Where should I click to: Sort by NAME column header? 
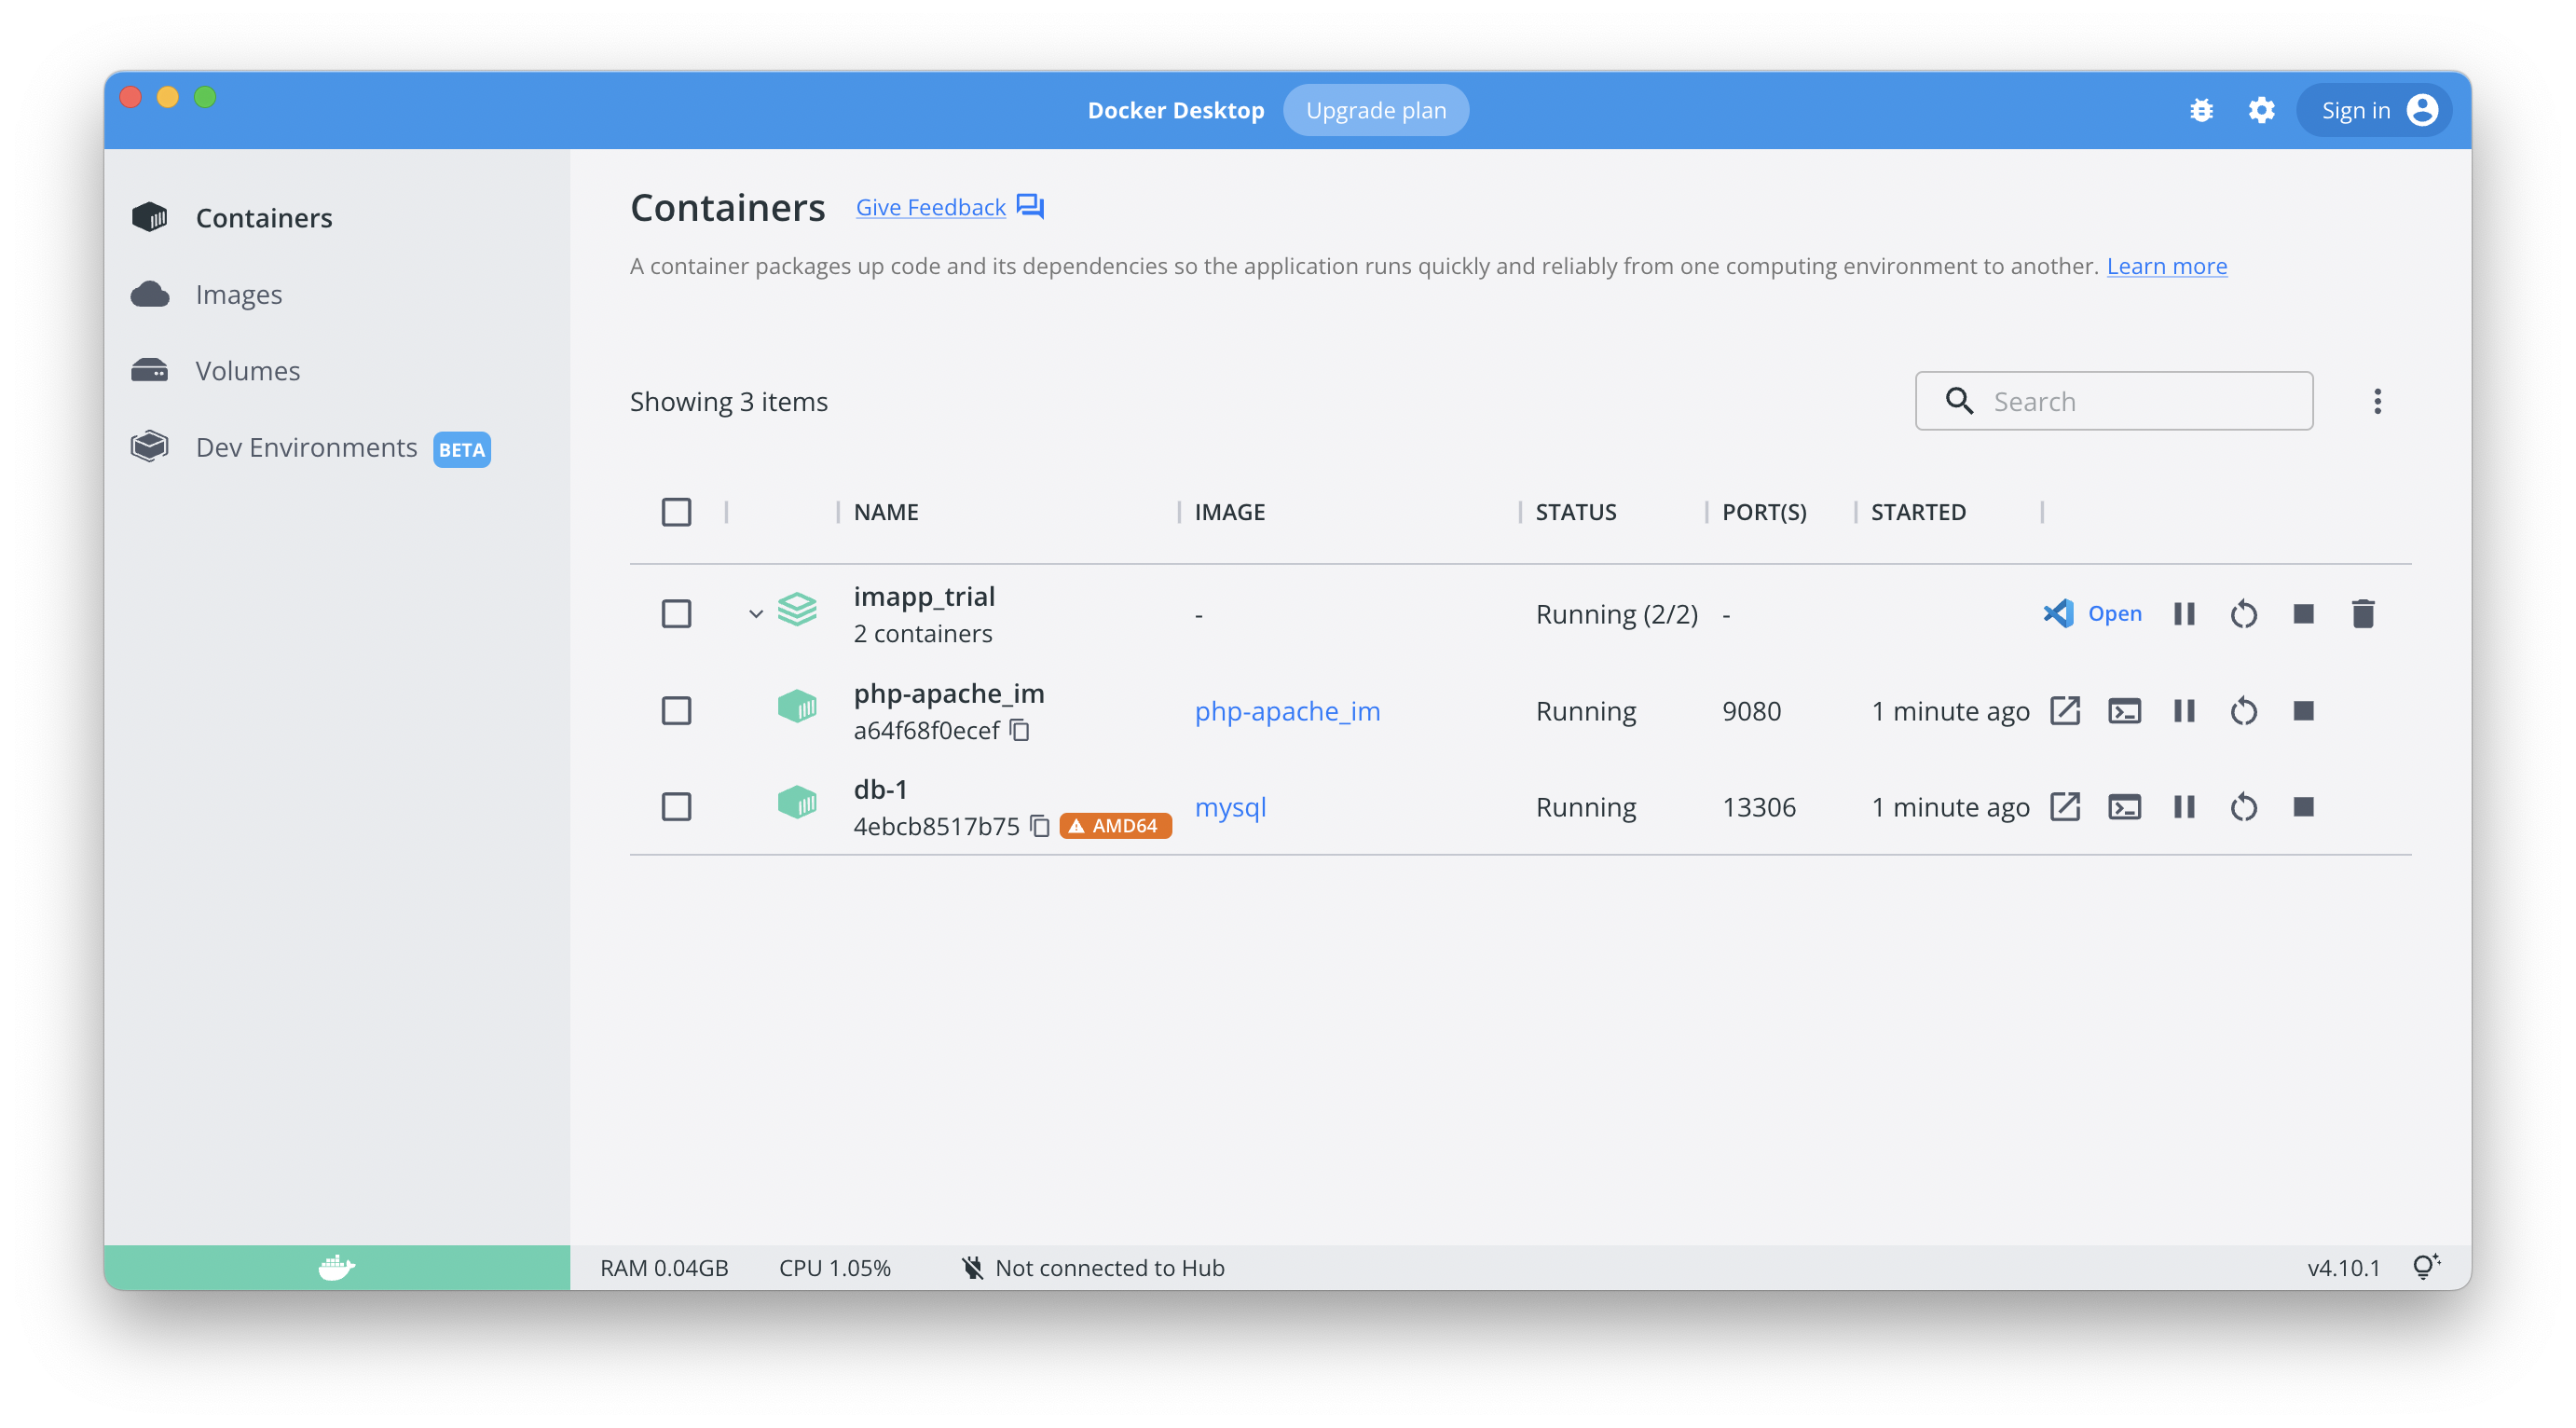point(885,512)
